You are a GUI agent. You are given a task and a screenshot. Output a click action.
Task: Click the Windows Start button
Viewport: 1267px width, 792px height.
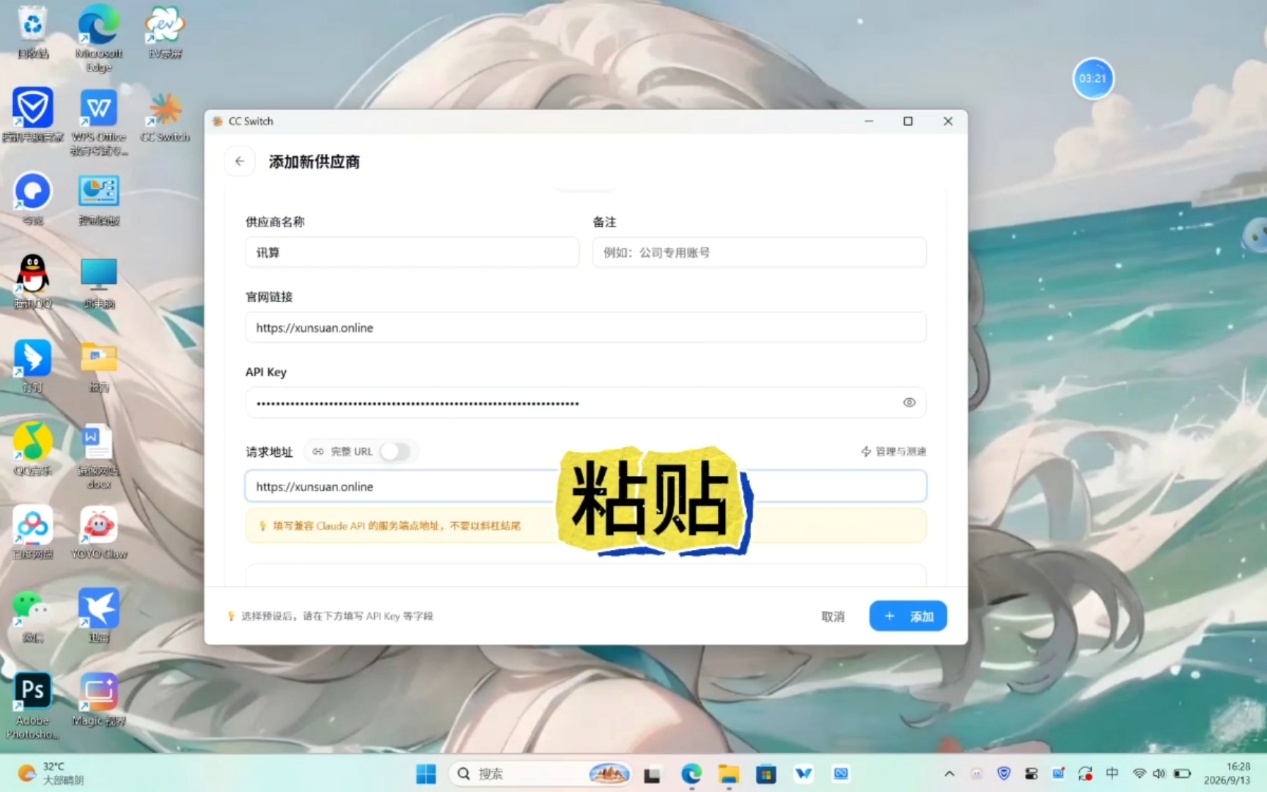[426, 773]
